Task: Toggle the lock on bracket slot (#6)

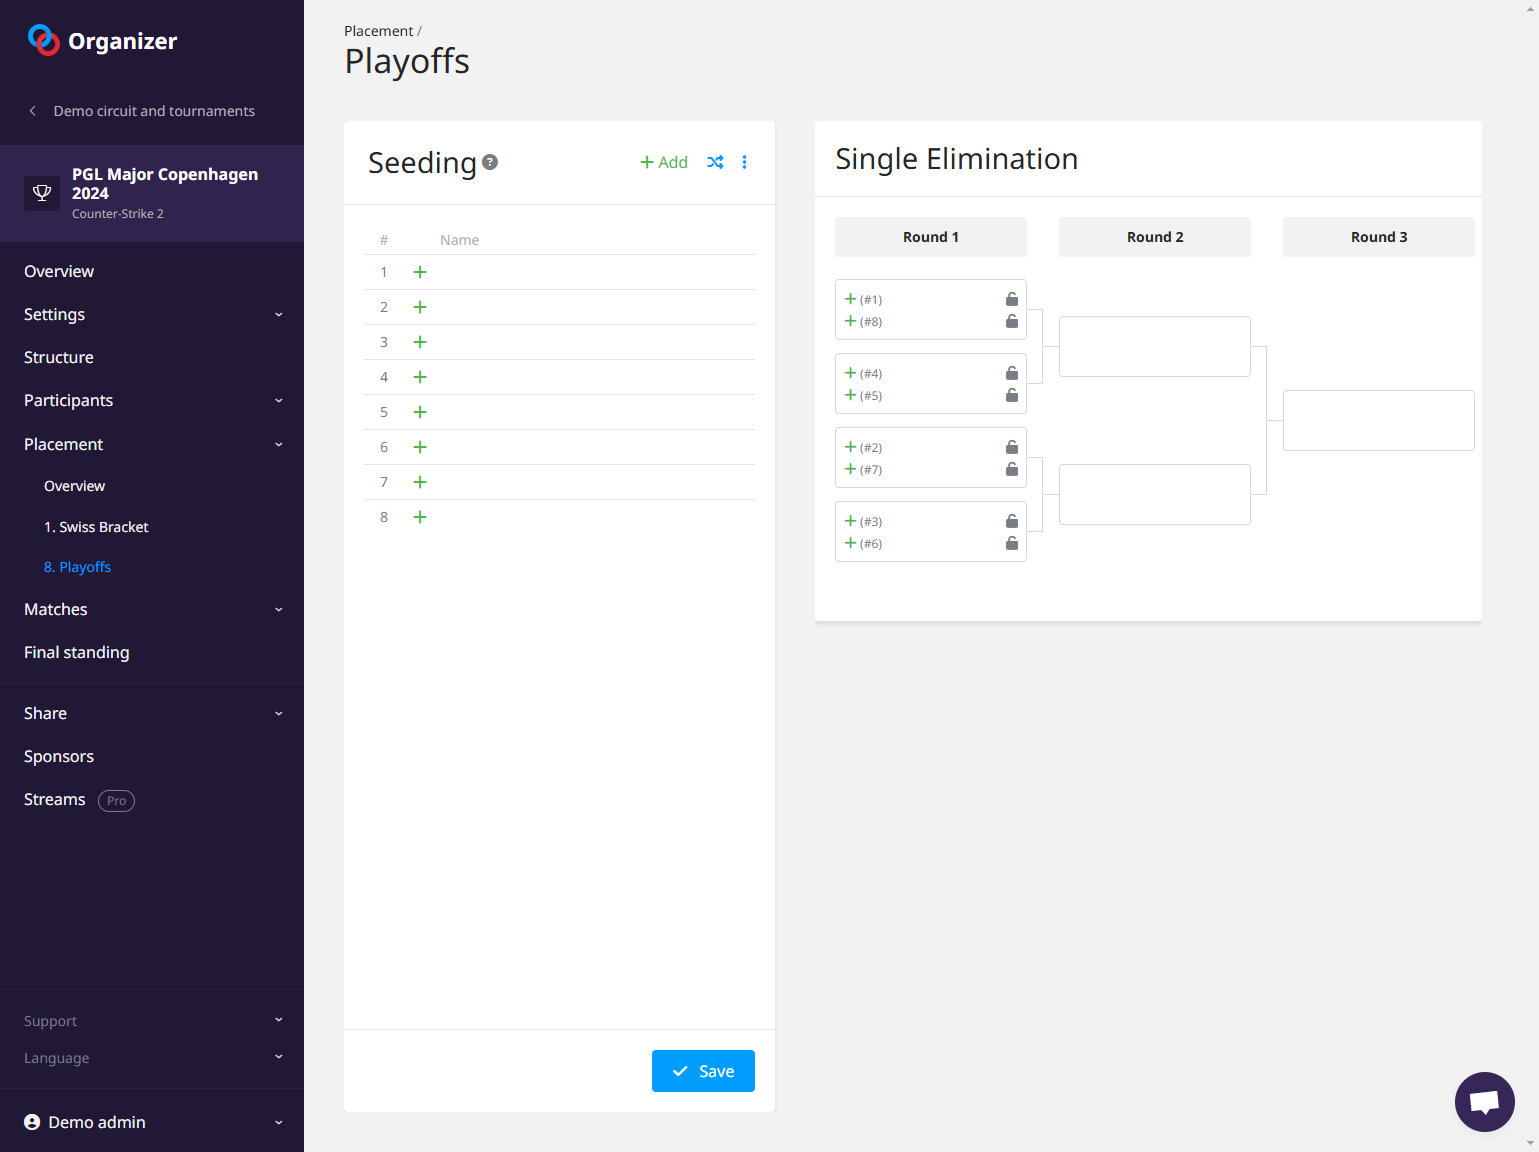Action: 1011,543
